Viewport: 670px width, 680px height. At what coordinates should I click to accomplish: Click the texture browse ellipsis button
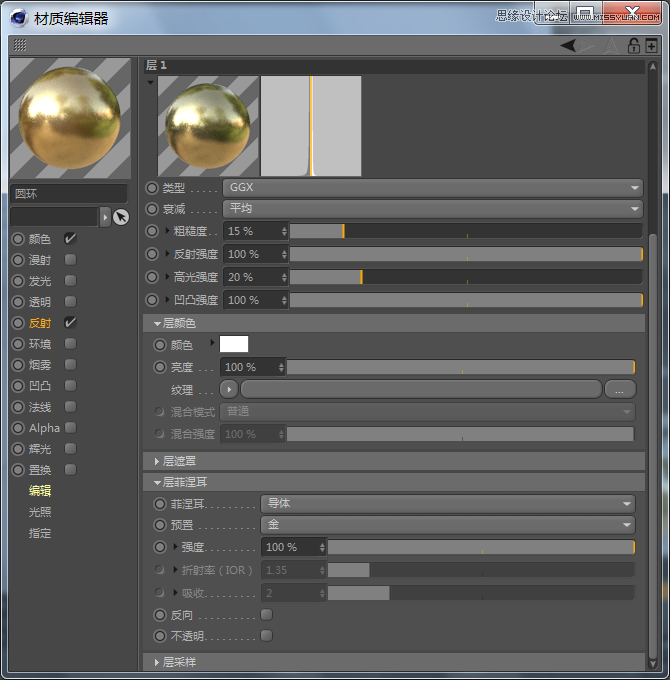coord(620,389)
